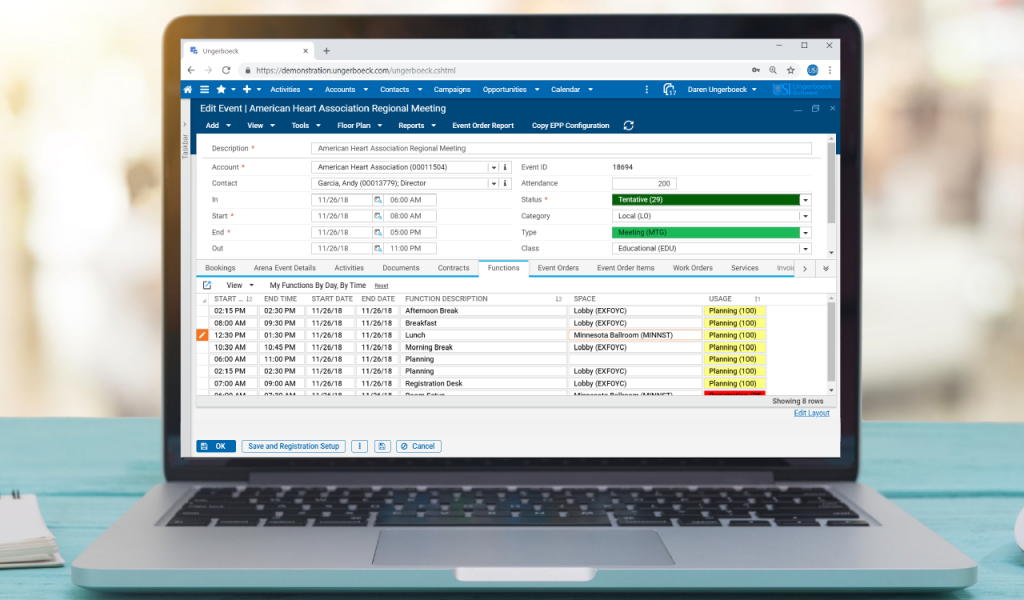This screenshot has height=600, width=1024.
Task: Open the hamburger menu icon
Action: point(204,89)
